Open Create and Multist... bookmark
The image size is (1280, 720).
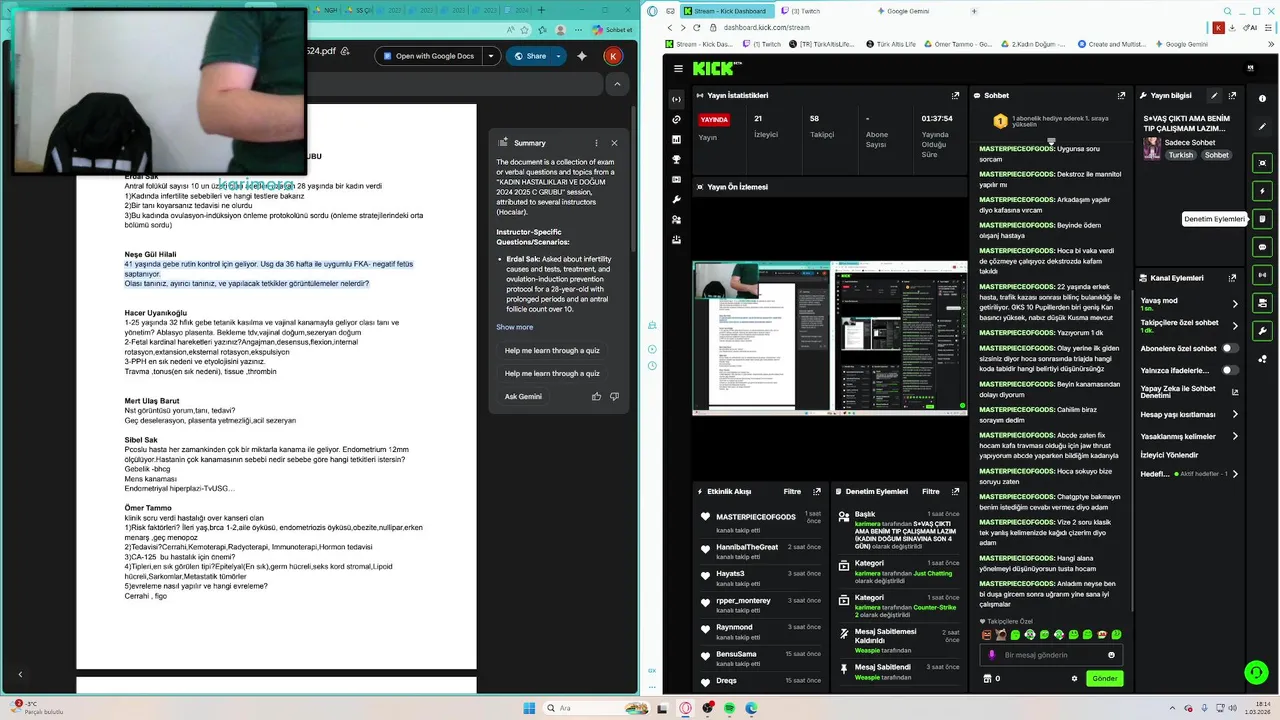click(1111, 44)
